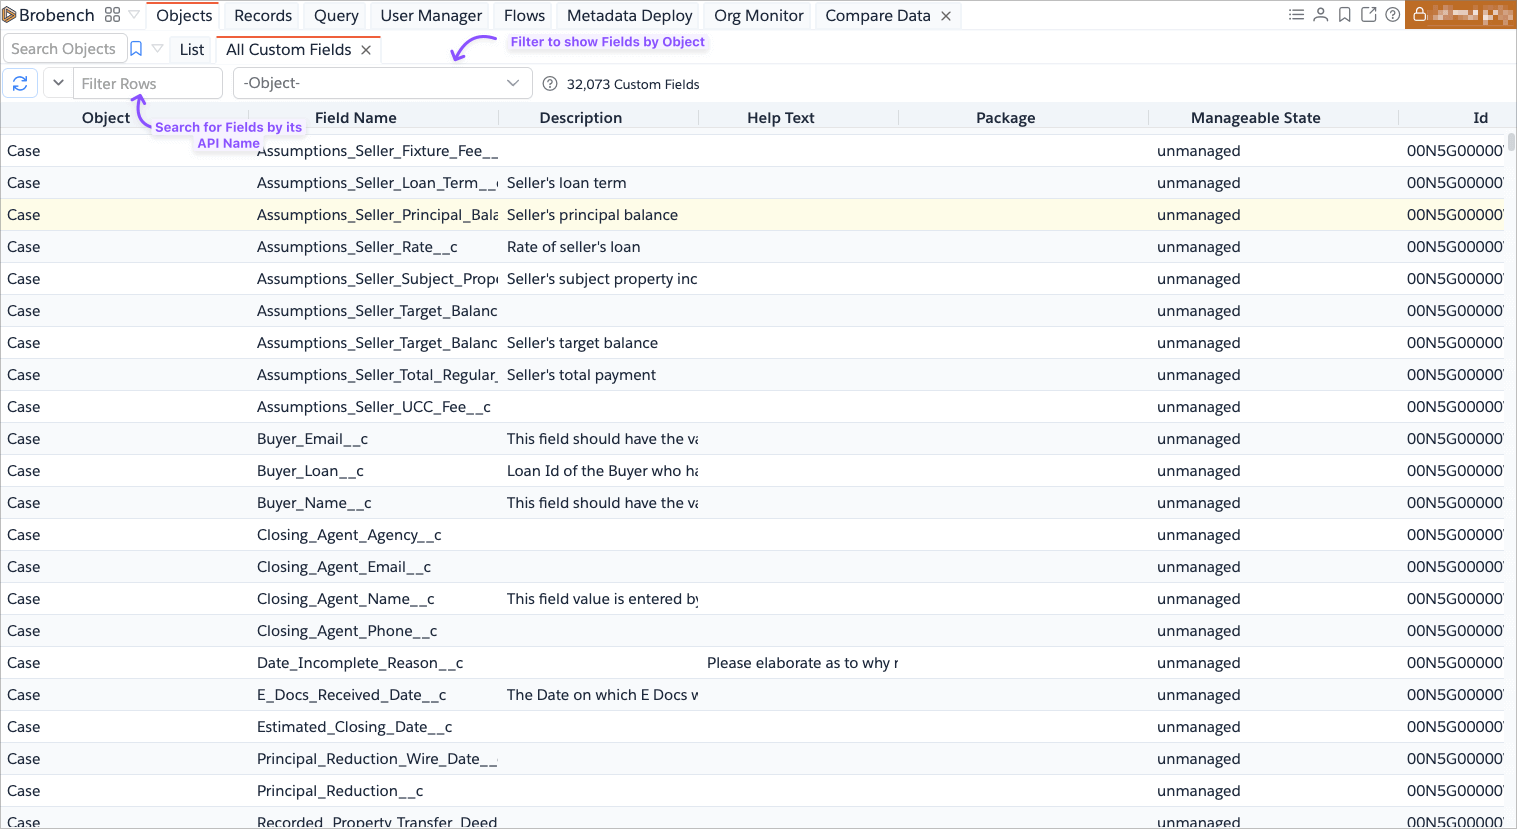Open the user profile icon

(x=1320, y=15)
